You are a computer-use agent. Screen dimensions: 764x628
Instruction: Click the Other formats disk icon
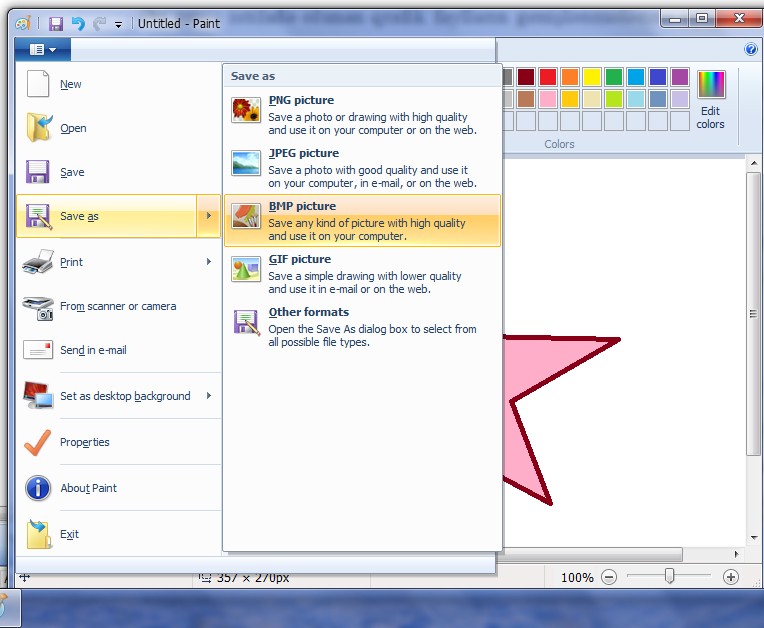tap(246, 322)
